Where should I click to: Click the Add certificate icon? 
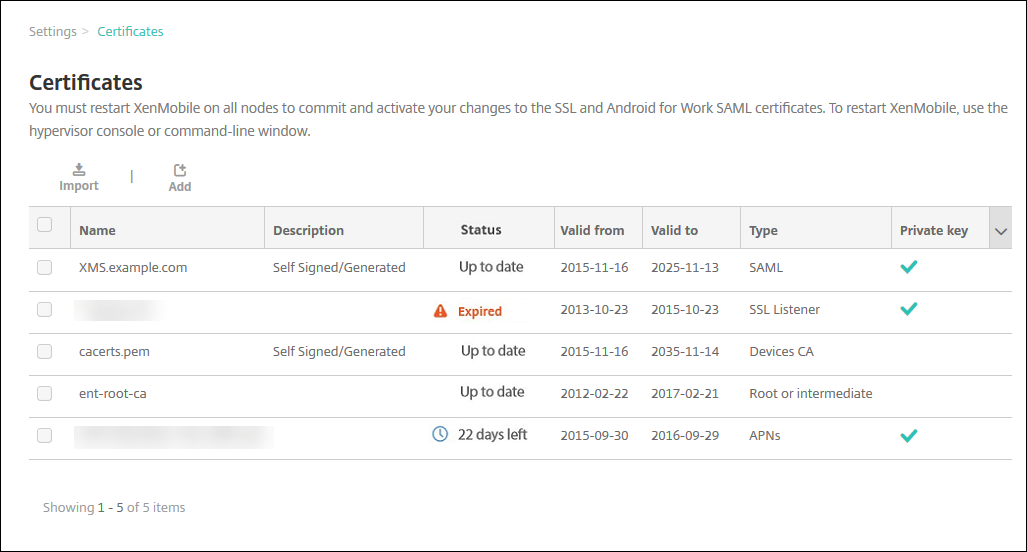click(180, 171)
